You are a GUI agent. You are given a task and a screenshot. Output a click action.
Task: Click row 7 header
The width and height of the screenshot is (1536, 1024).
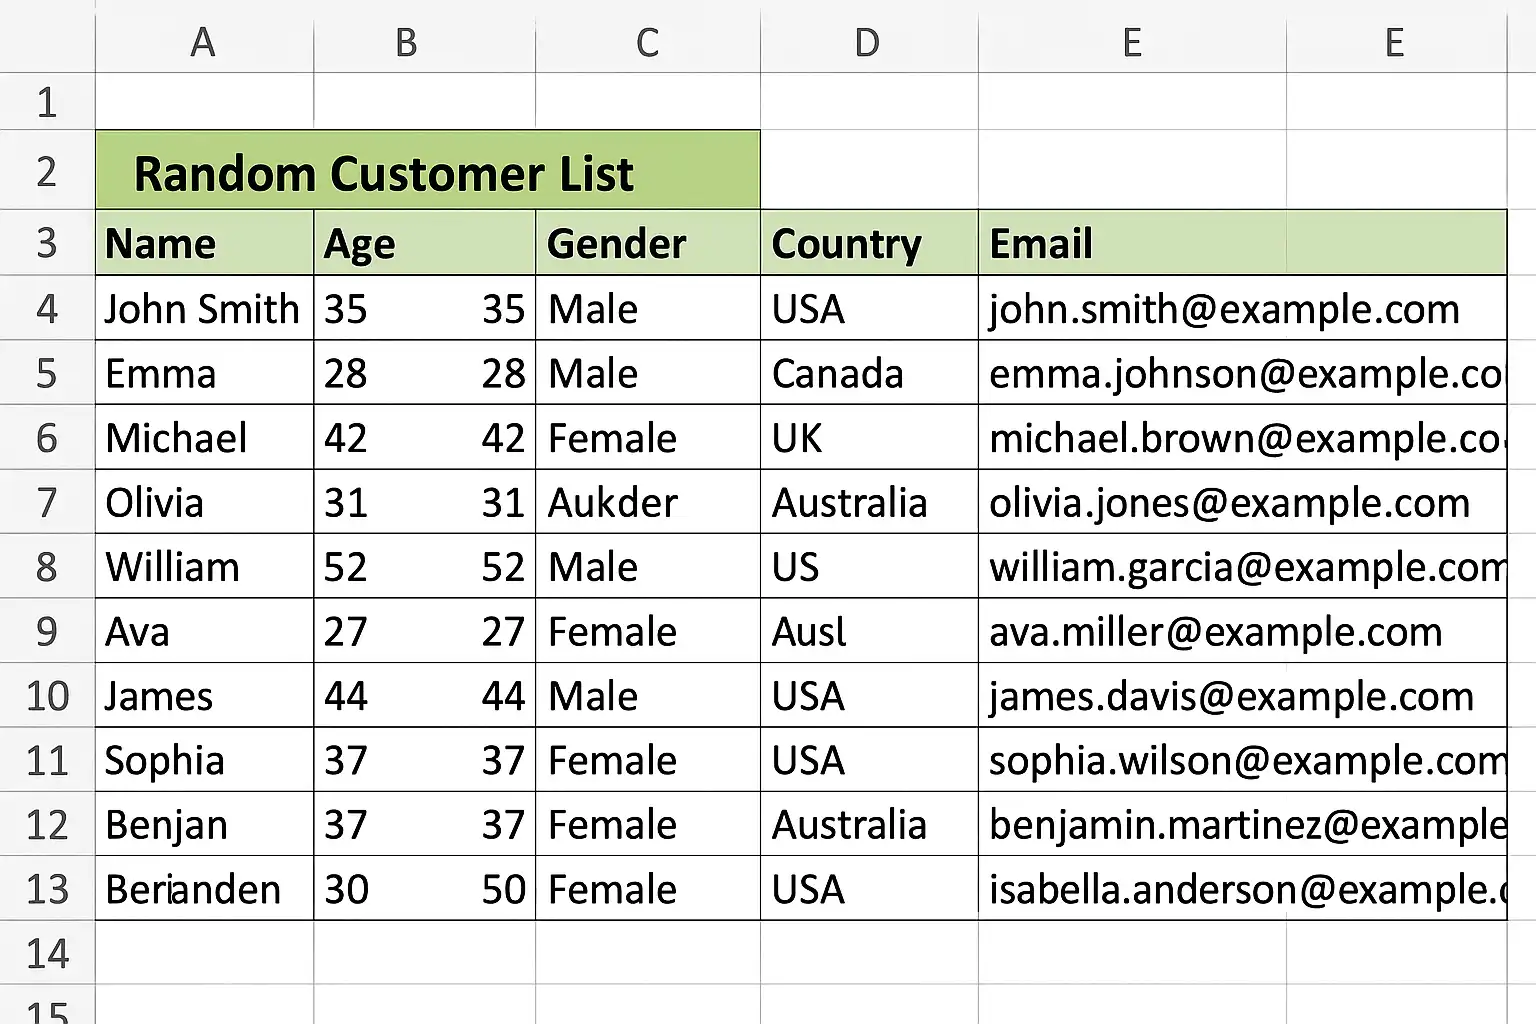click(x=46, y=502)
